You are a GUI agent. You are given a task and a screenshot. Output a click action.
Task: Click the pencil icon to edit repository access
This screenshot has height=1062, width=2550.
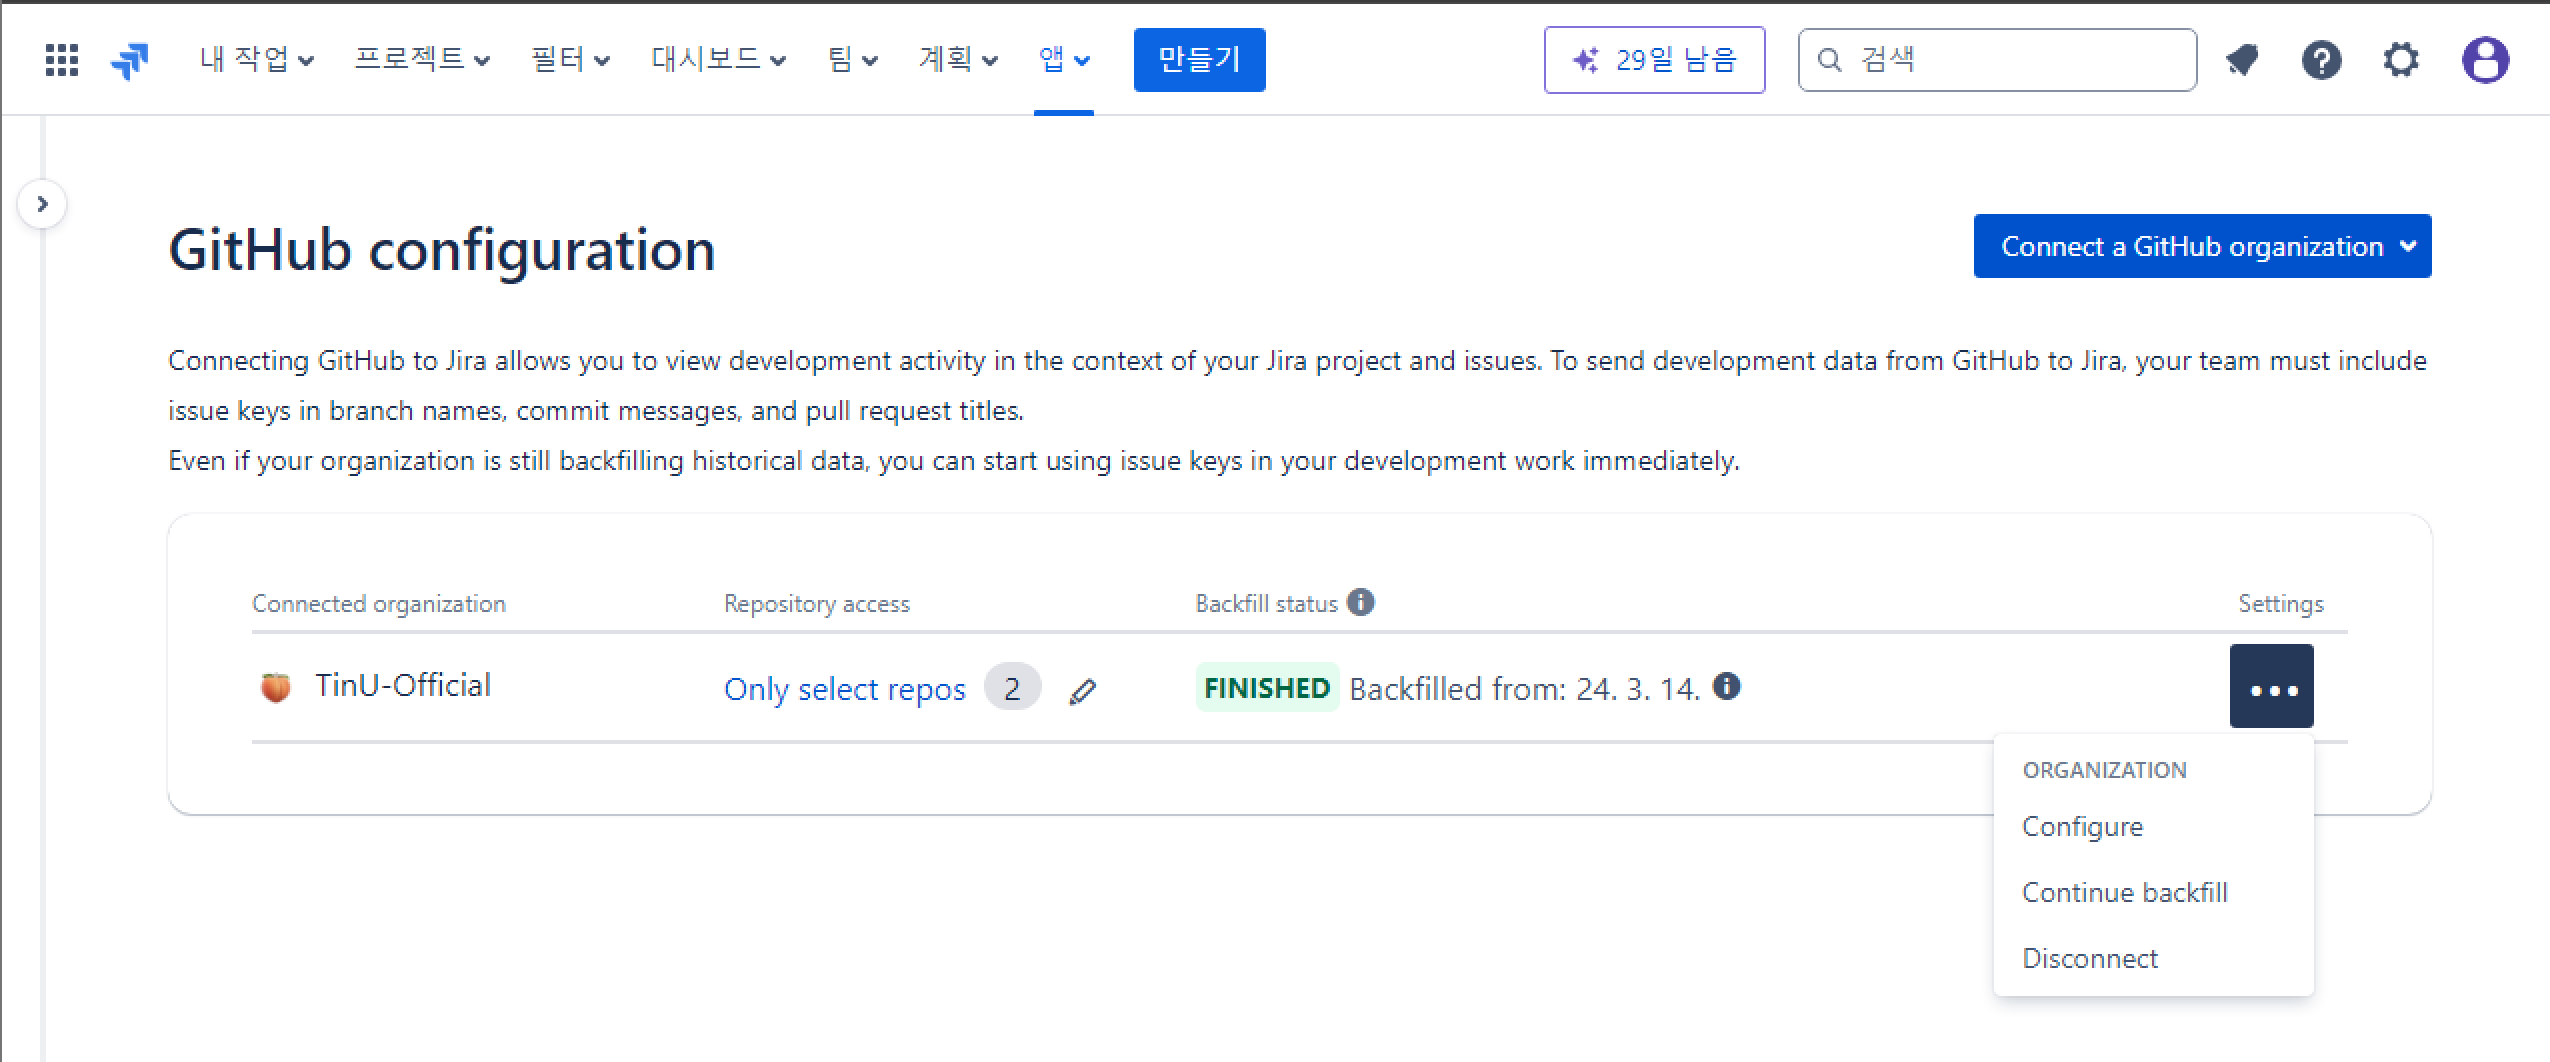pos(1082,691)
